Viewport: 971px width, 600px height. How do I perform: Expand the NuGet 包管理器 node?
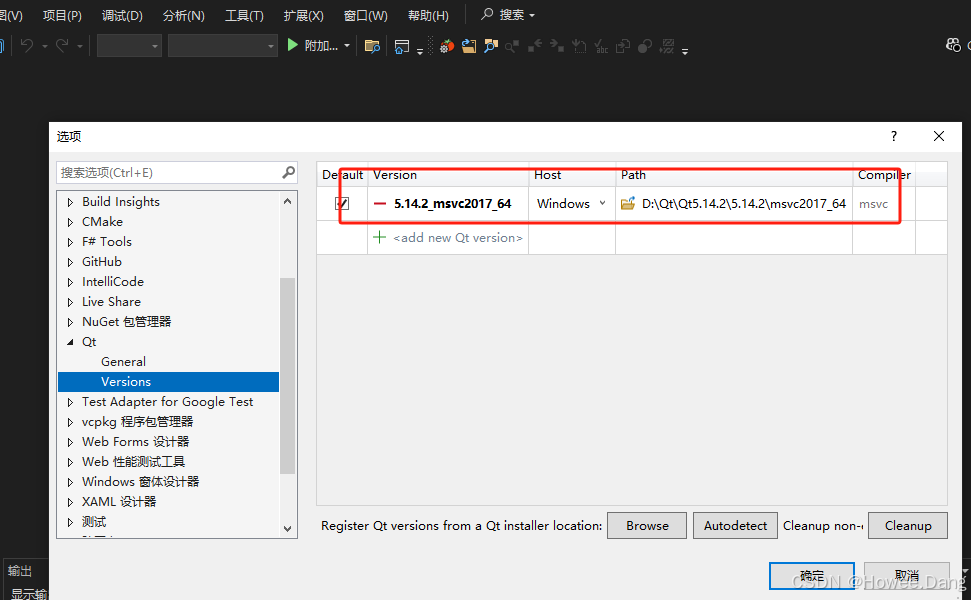pyautogui.click(x=70, y=322)
